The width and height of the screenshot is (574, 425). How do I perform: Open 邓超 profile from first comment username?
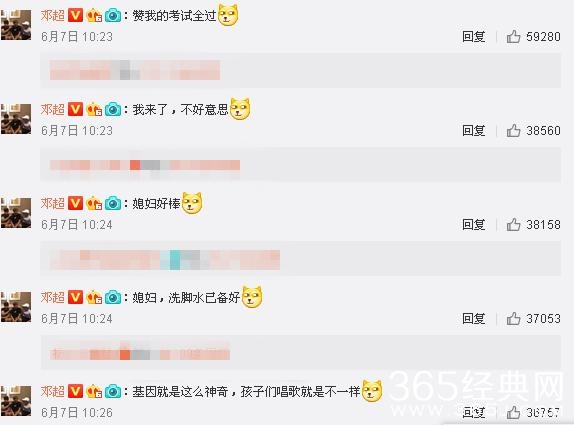point(52,15)
